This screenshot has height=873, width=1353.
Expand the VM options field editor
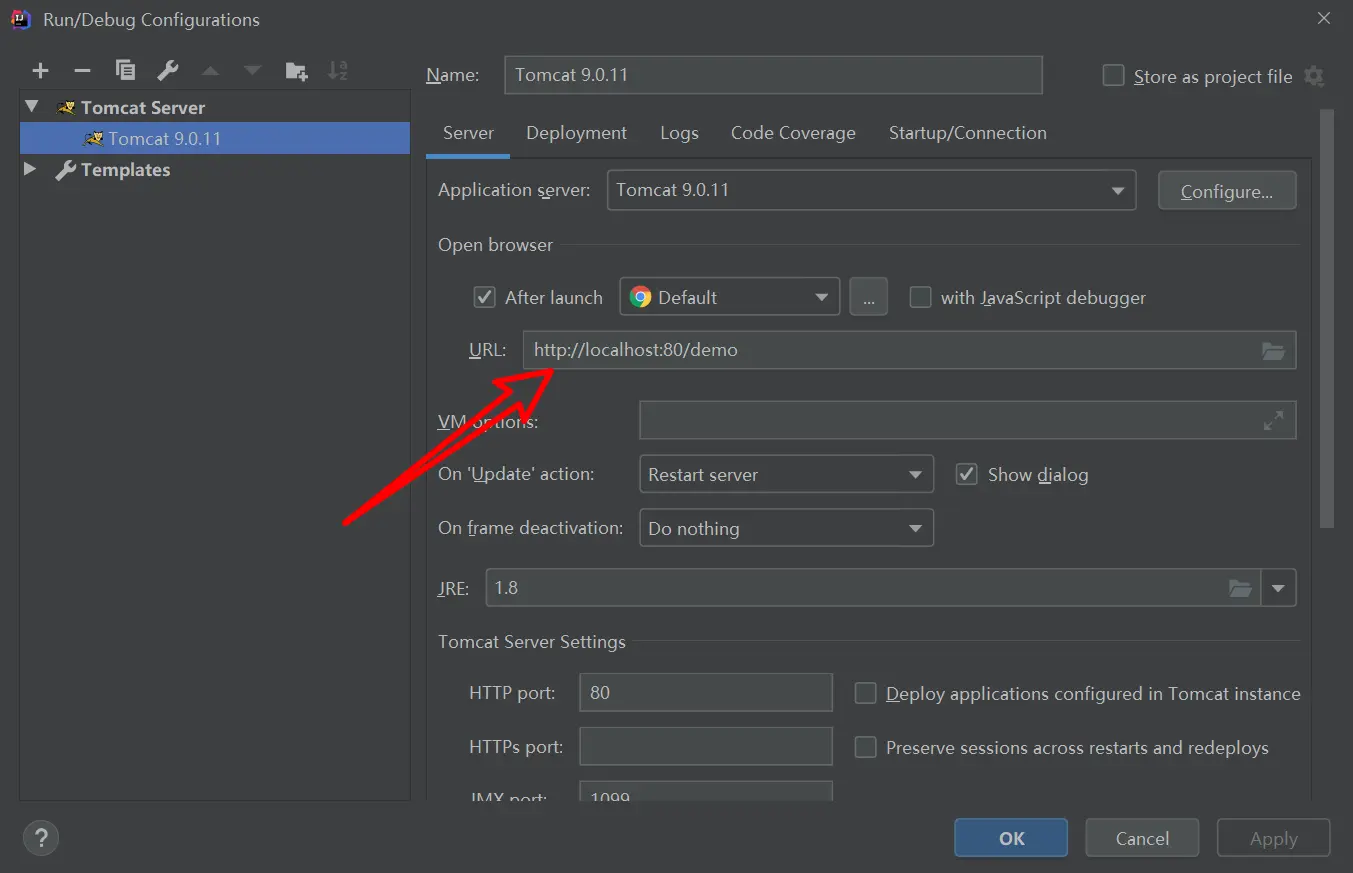pos(1273,421)
